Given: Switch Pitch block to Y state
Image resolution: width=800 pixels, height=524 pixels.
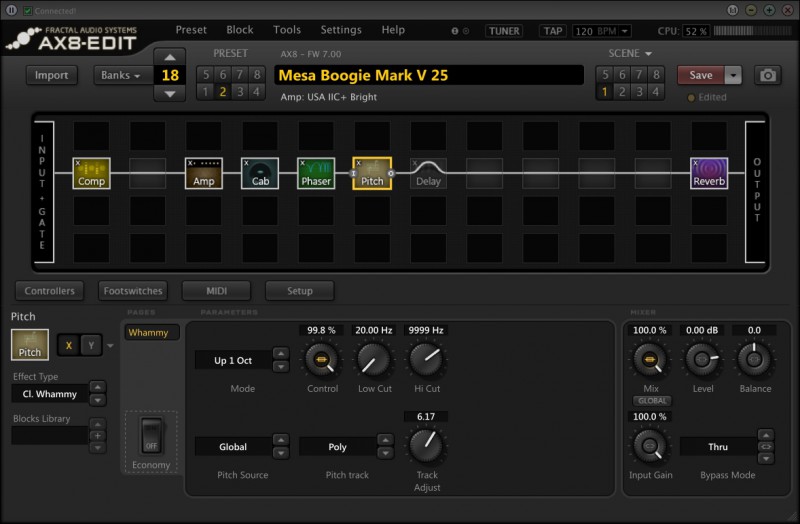Looking at the screenshot, I should [89, 344].
